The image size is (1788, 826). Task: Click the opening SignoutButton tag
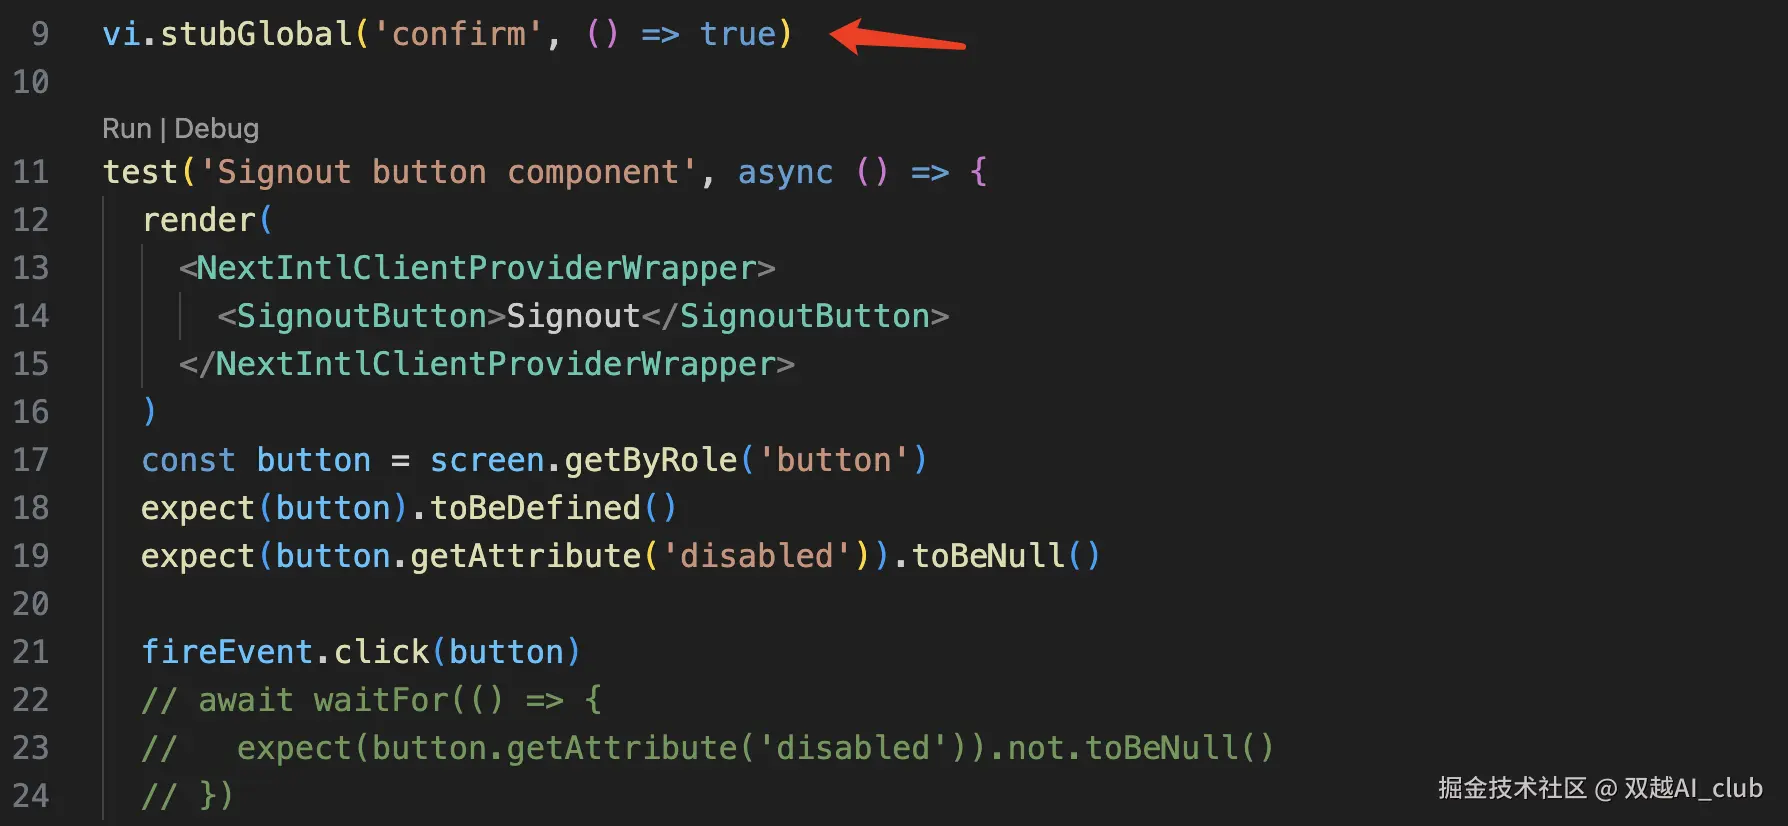pos(361,316)
